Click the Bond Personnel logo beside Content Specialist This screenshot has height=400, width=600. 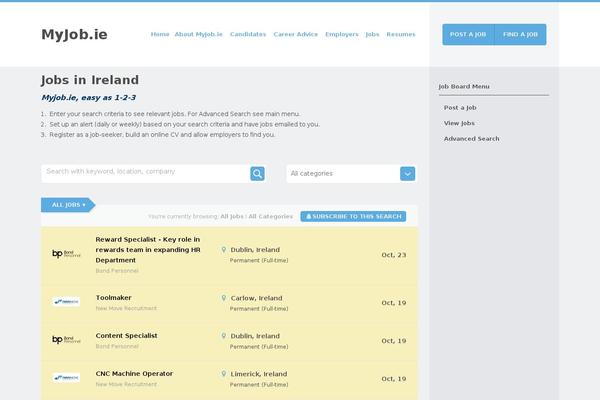tap(66, 340)
